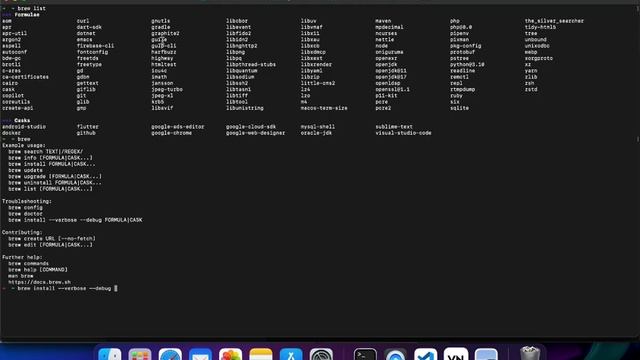Click the 'brew commands' line
640x360 pixels.
29,263
